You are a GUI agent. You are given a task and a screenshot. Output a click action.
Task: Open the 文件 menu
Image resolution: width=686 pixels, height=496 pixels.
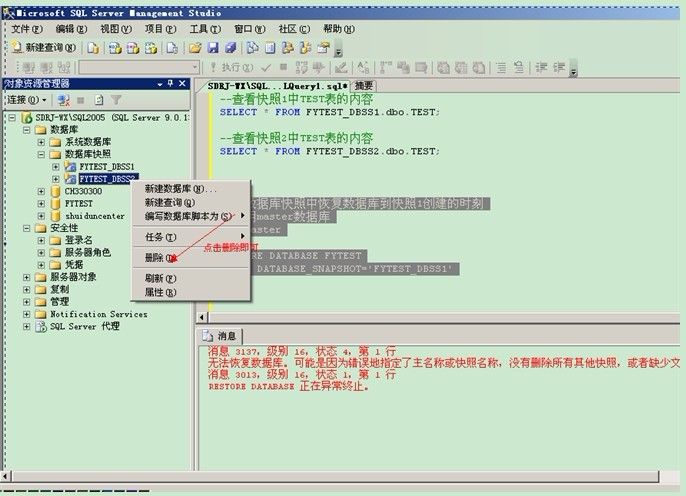click(x=27, y=29)
